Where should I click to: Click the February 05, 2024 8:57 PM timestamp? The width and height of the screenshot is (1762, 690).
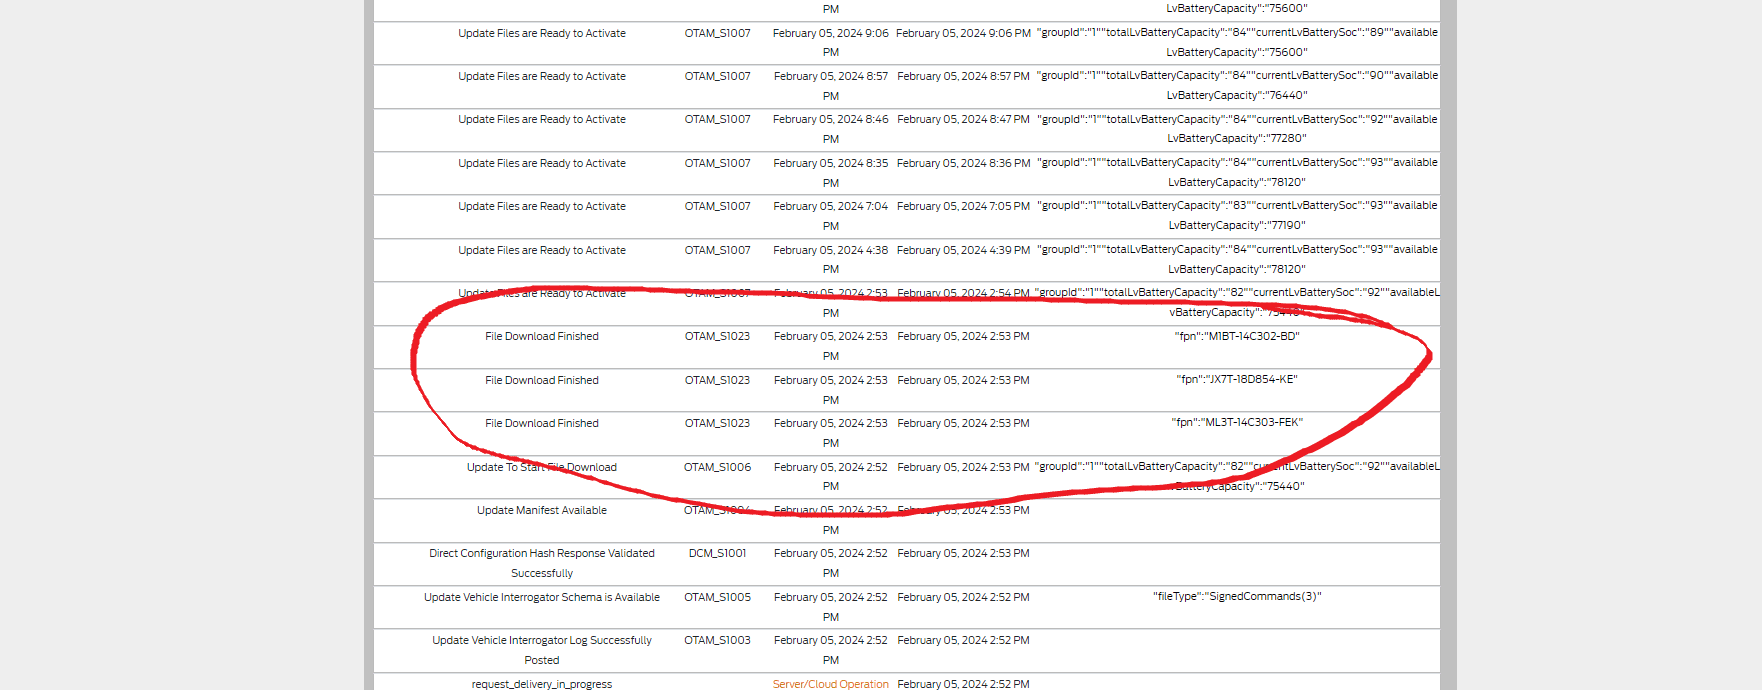[963, 76]
